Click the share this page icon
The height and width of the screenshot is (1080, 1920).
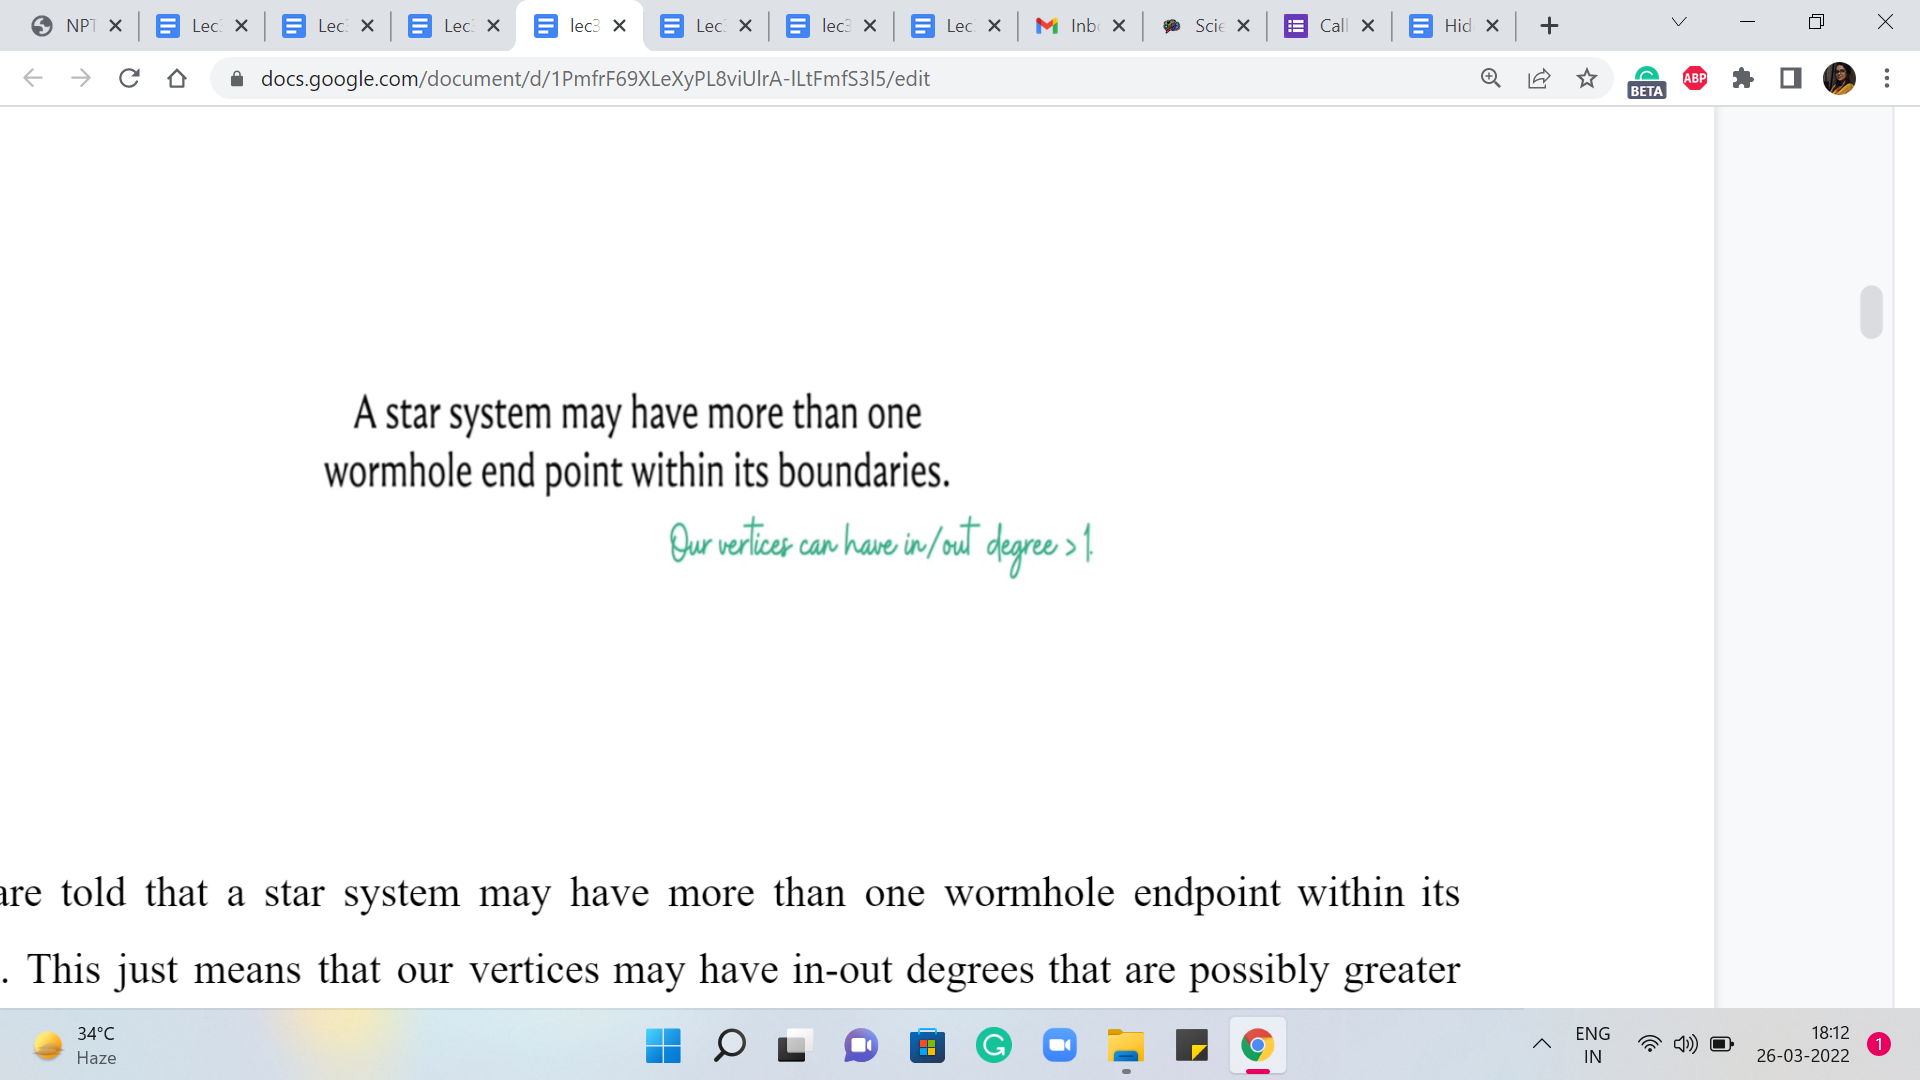point(1539,78)
